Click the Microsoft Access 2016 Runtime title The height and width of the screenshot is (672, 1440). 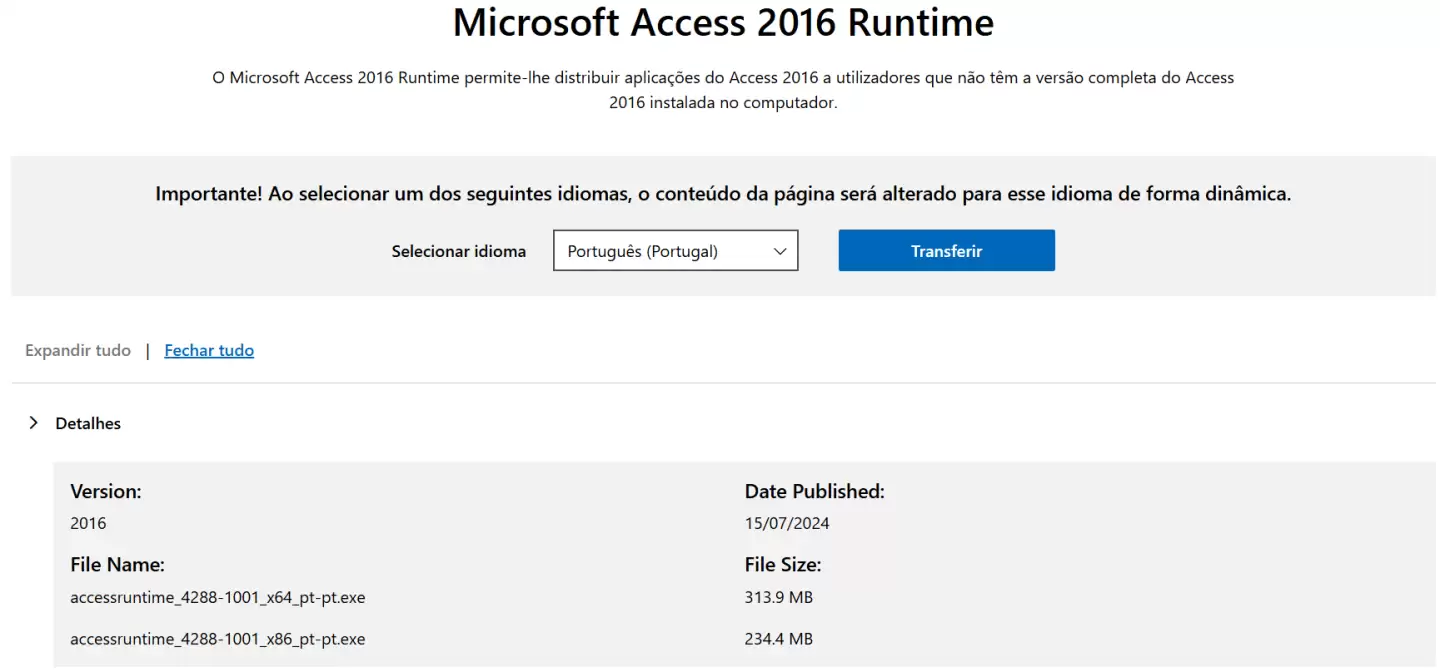[x=723, y=22]
